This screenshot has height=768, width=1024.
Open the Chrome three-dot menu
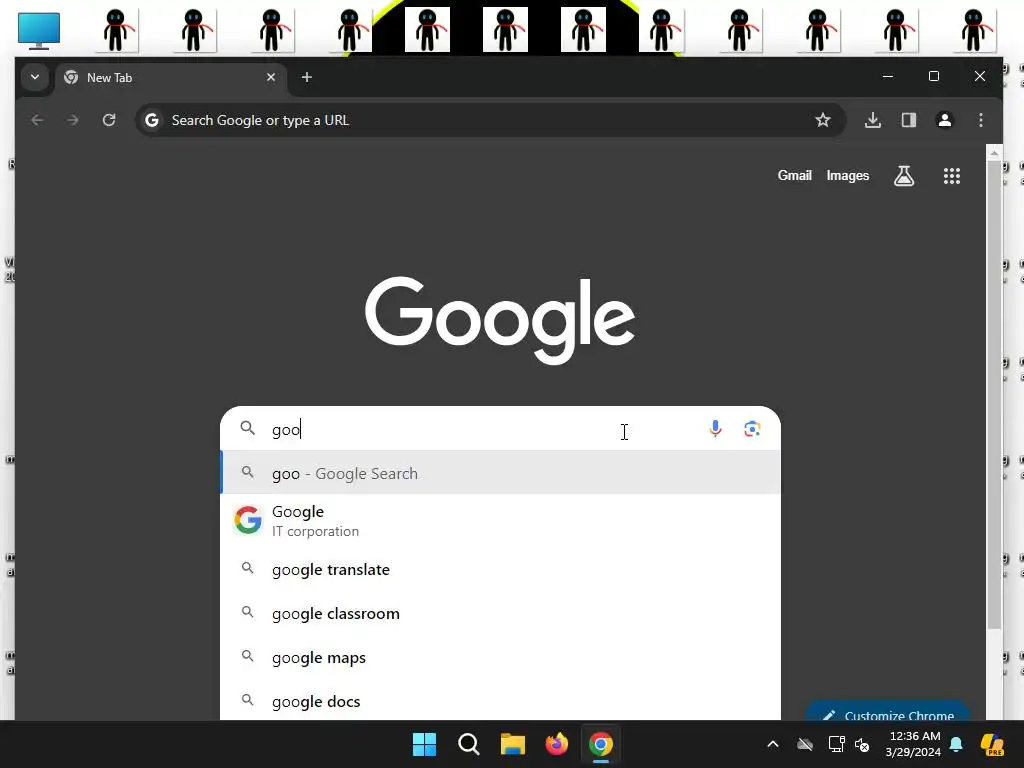pyautogui.click(x=980, y=120)
